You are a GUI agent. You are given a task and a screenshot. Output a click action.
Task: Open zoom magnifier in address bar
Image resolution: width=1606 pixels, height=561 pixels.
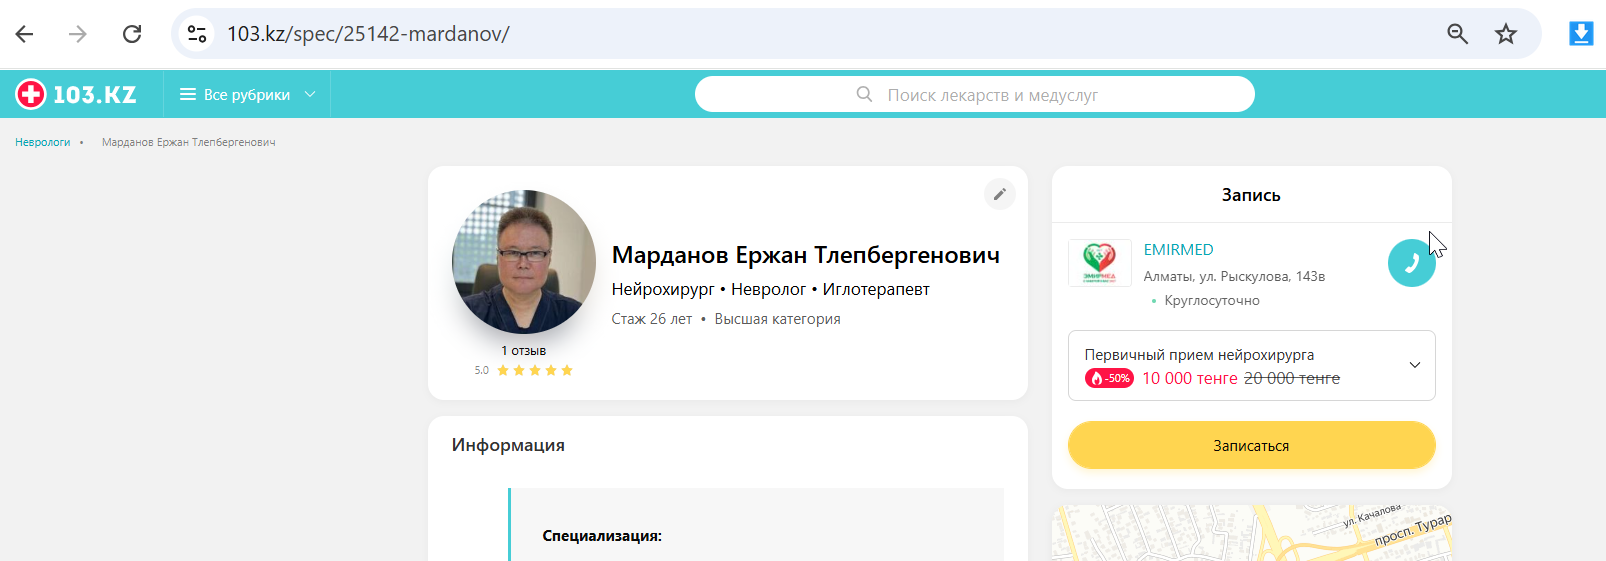[1457, 34]
